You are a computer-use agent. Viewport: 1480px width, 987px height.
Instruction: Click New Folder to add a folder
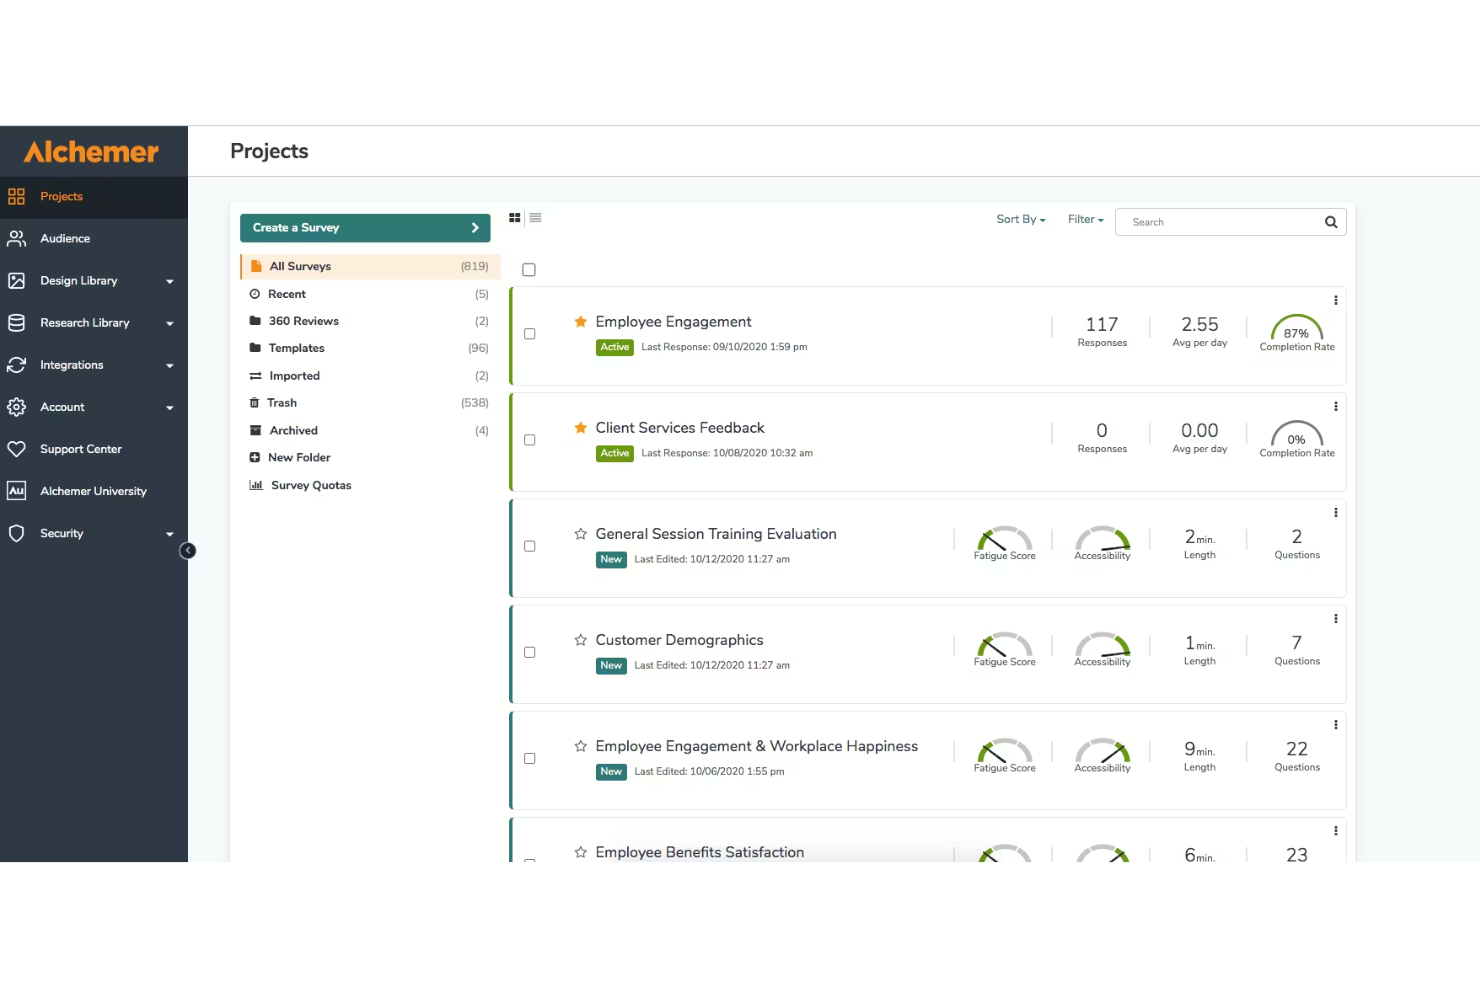[298, 457]
